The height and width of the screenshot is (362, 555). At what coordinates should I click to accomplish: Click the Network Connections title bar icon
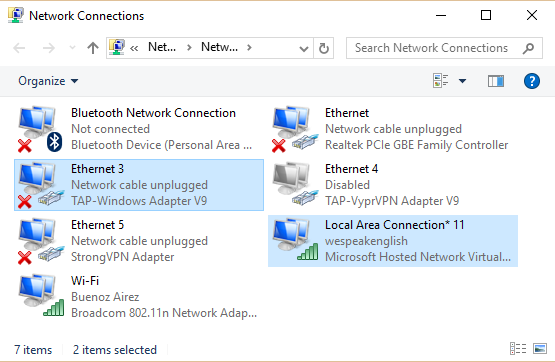[15, 16]
